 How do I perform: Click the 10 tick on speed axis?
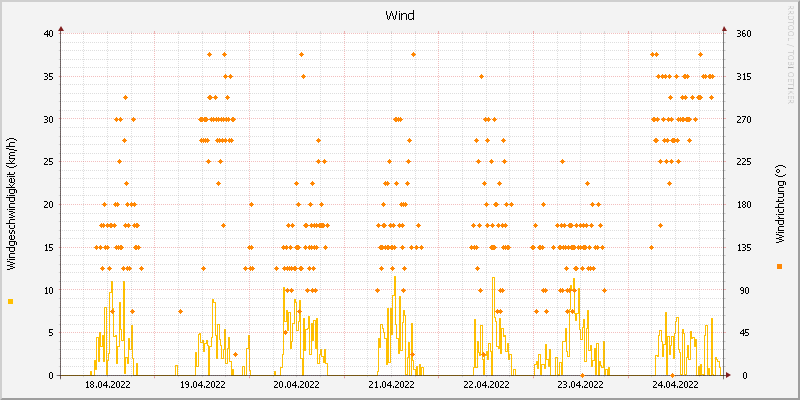pos(49,290)
